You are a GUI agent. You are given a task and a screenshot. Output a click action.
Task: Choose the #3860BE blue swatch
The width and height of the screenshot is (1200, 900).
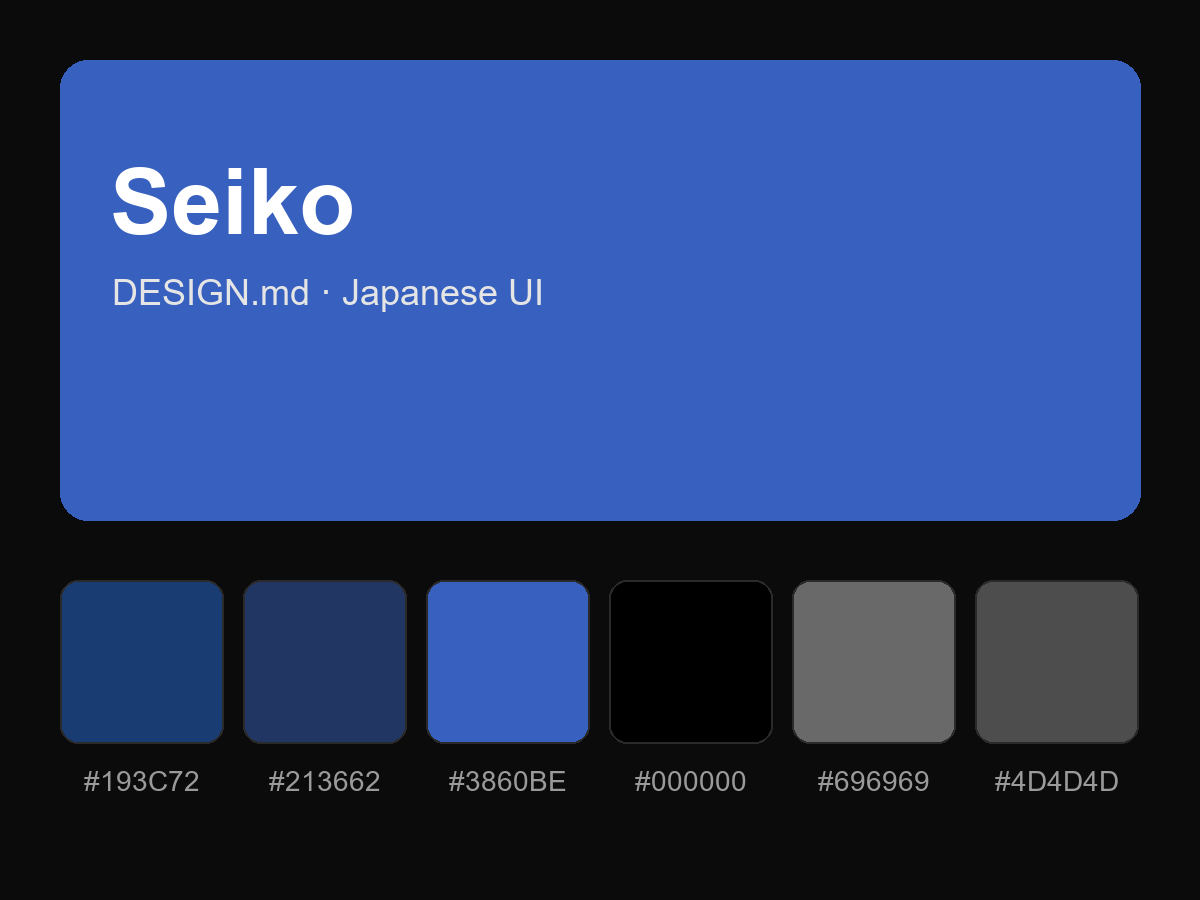coord(508,662)
